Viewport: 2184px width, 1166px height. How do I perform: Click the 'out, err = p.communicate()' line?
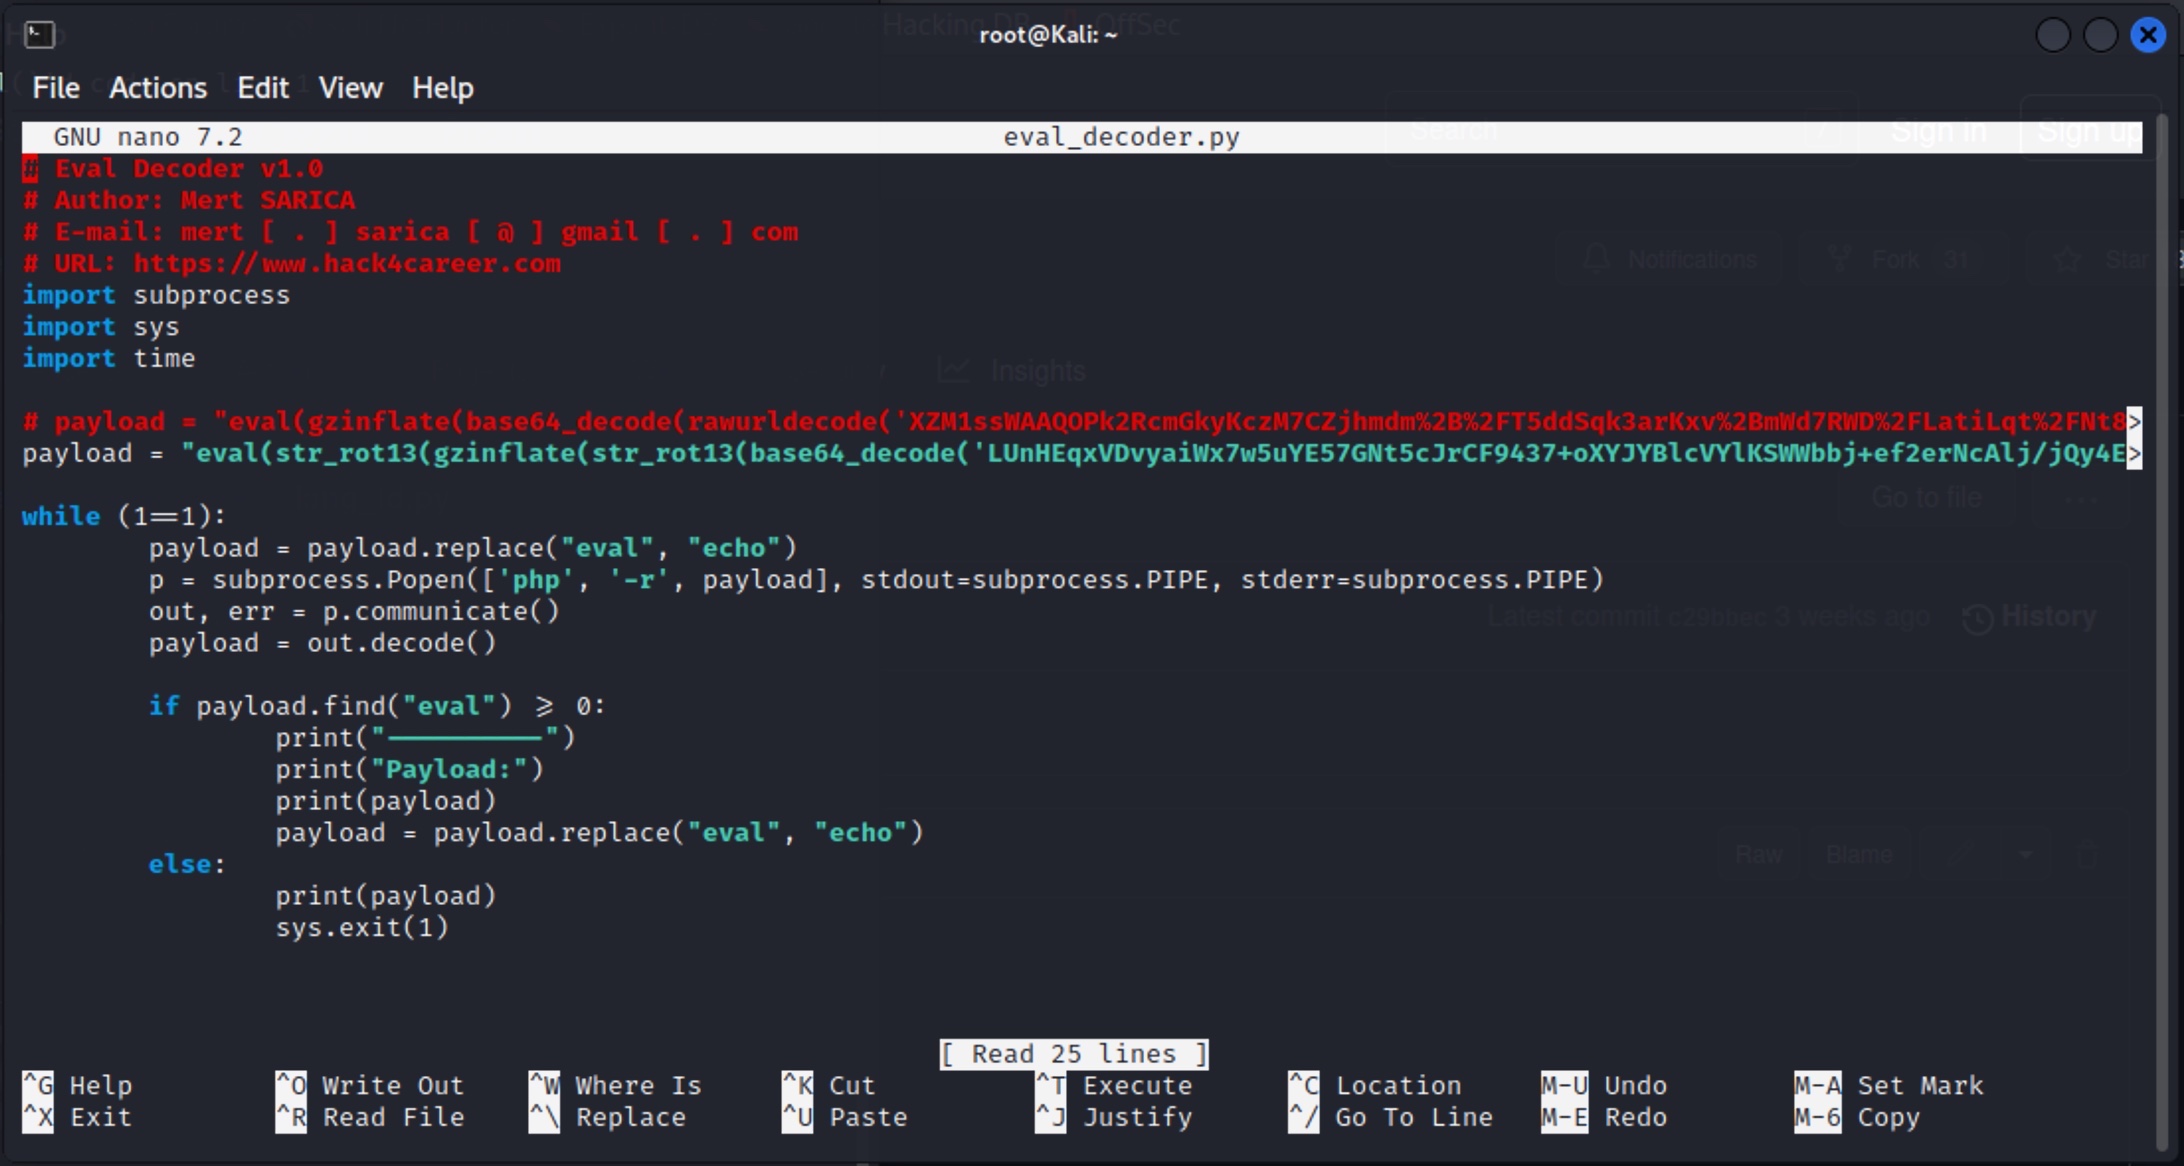354,611
